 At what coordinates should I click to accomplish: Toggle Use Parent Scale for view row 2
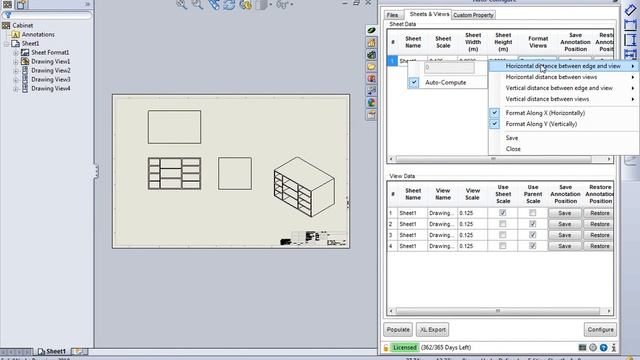point(532,224)
